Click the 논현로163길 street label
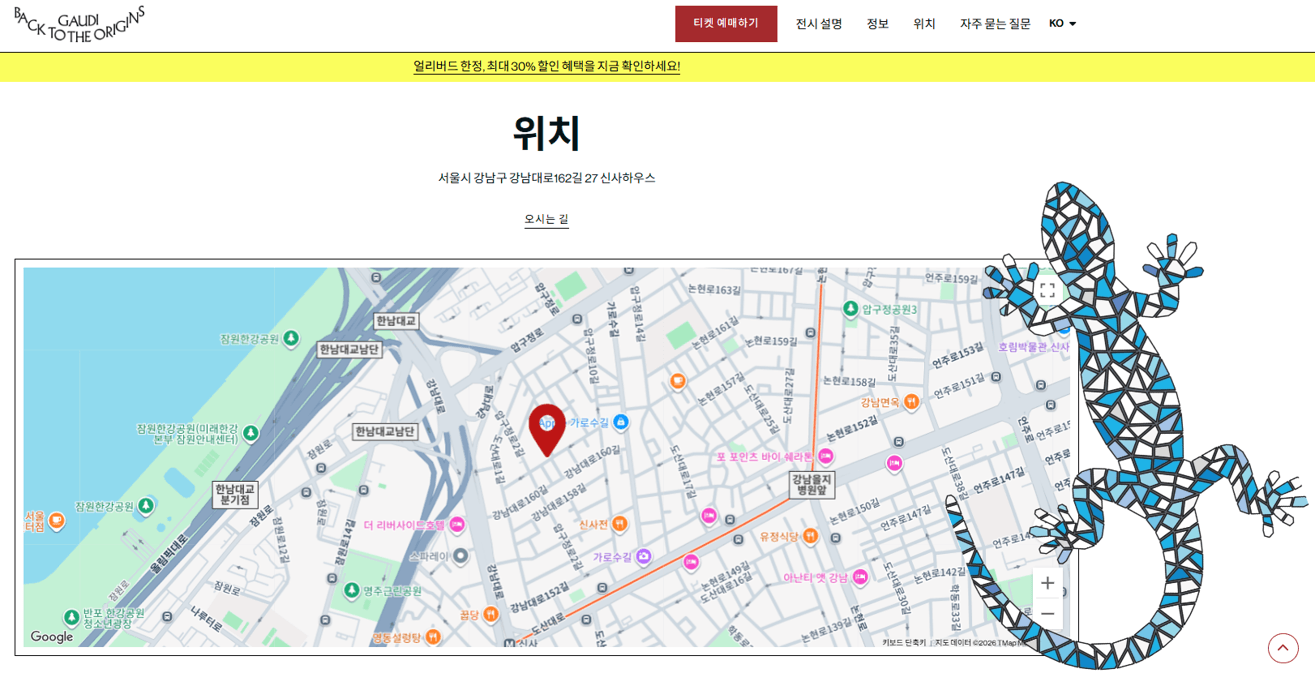This screenshot has height=686, width=1315. tap(714, 290)
